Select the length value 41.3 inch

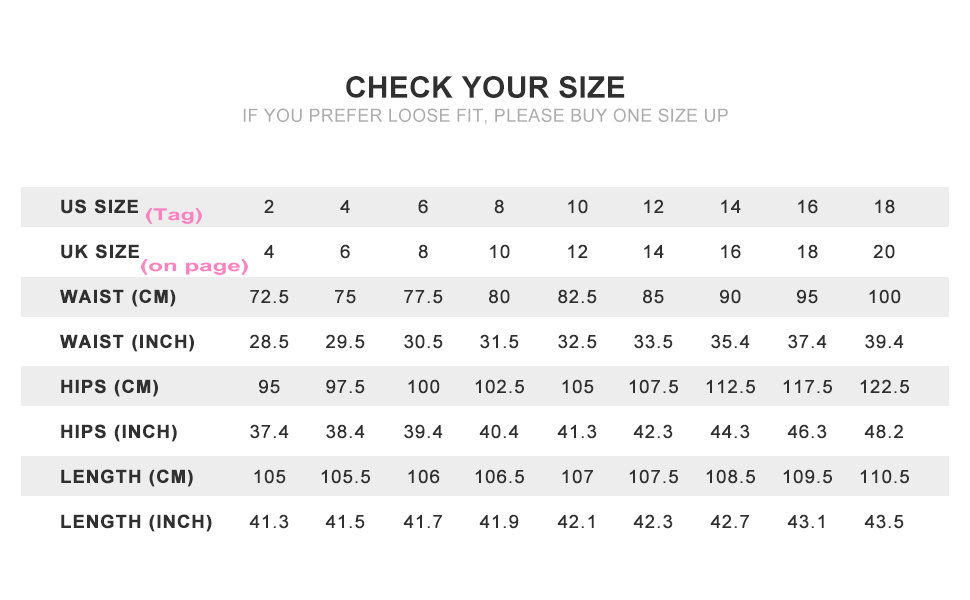coord(269,522)
